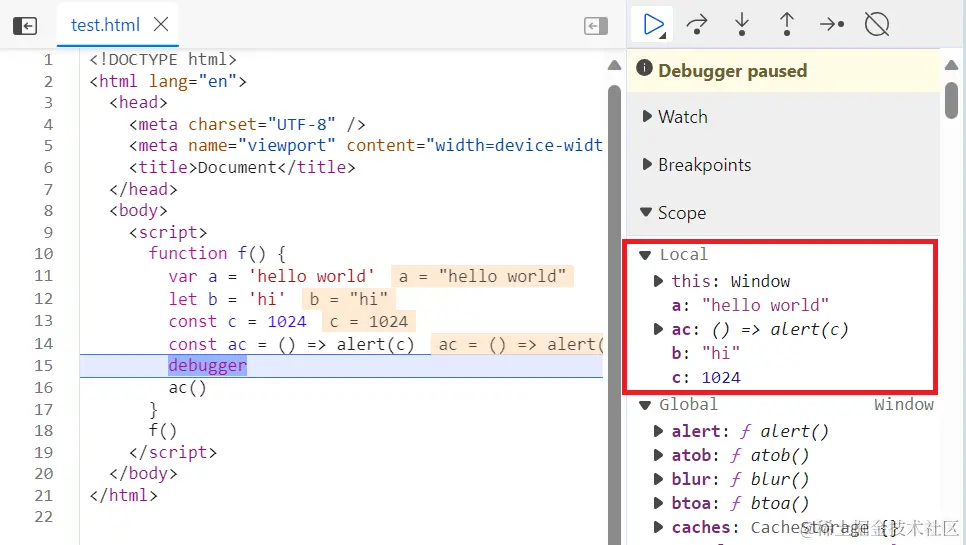This screenshot has width=966, height=545.
Task: Click the f() call on line 18
Action: (163, 430)
